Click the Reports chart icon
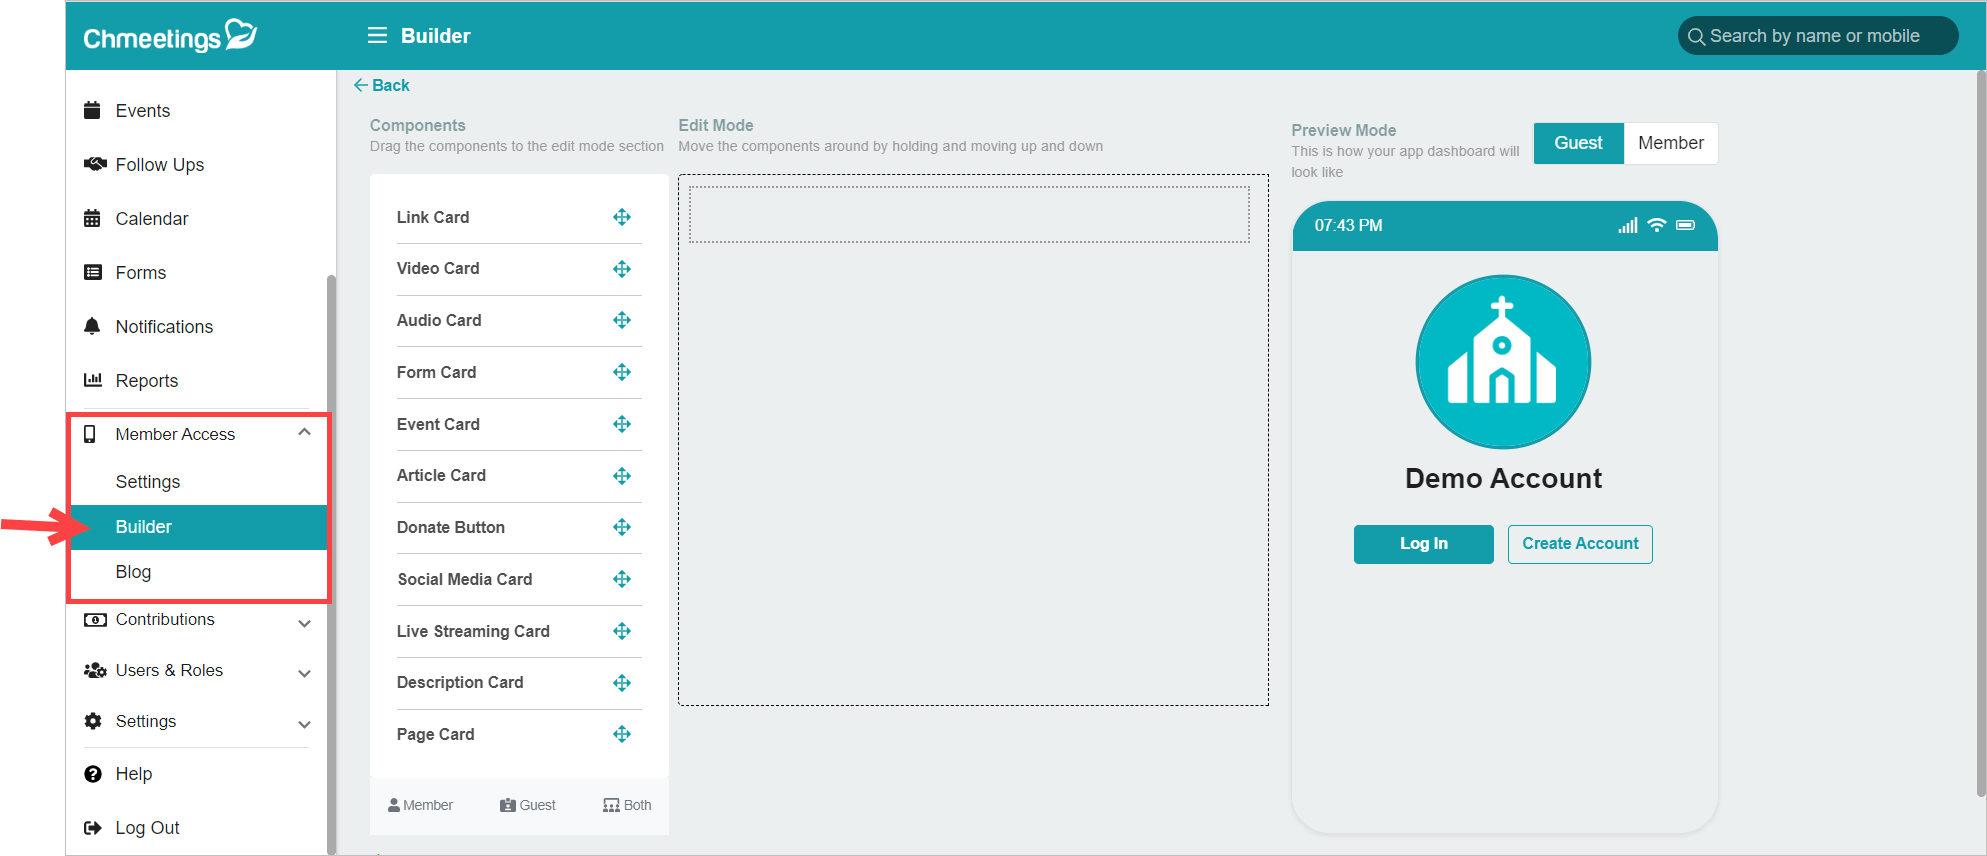Image resolution: width=1987 pixels, height=856 pixels. pos(93,380)
